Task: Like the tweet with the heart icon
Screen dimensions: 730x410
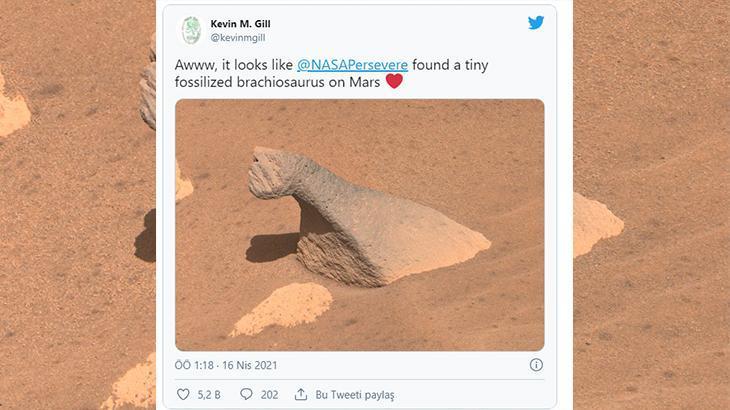Action: point(183,394)
